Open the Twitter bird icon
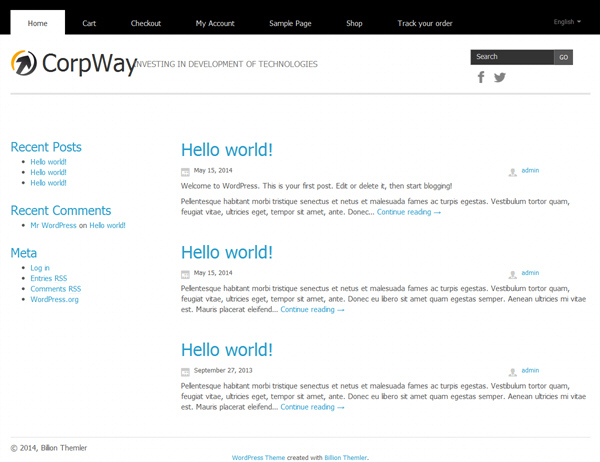 (499, 77)
